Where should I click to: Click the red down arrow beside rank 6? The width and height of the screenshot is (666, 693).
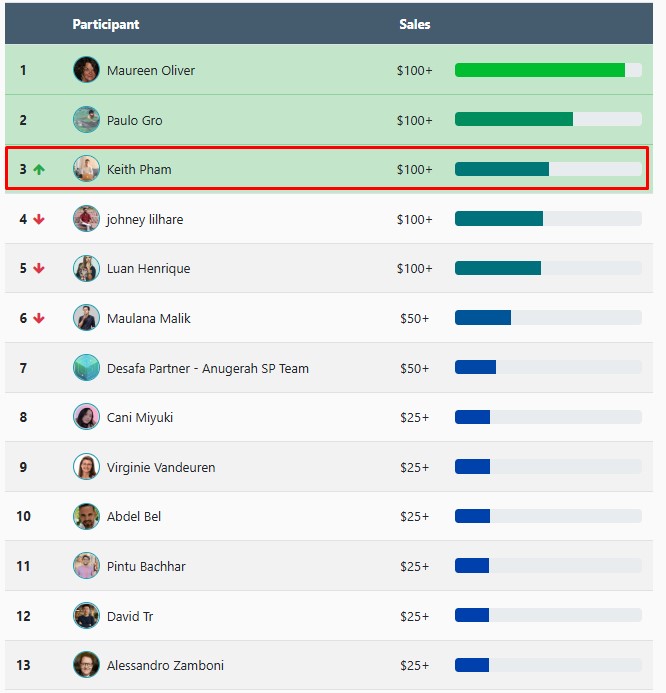pos(39,318)
